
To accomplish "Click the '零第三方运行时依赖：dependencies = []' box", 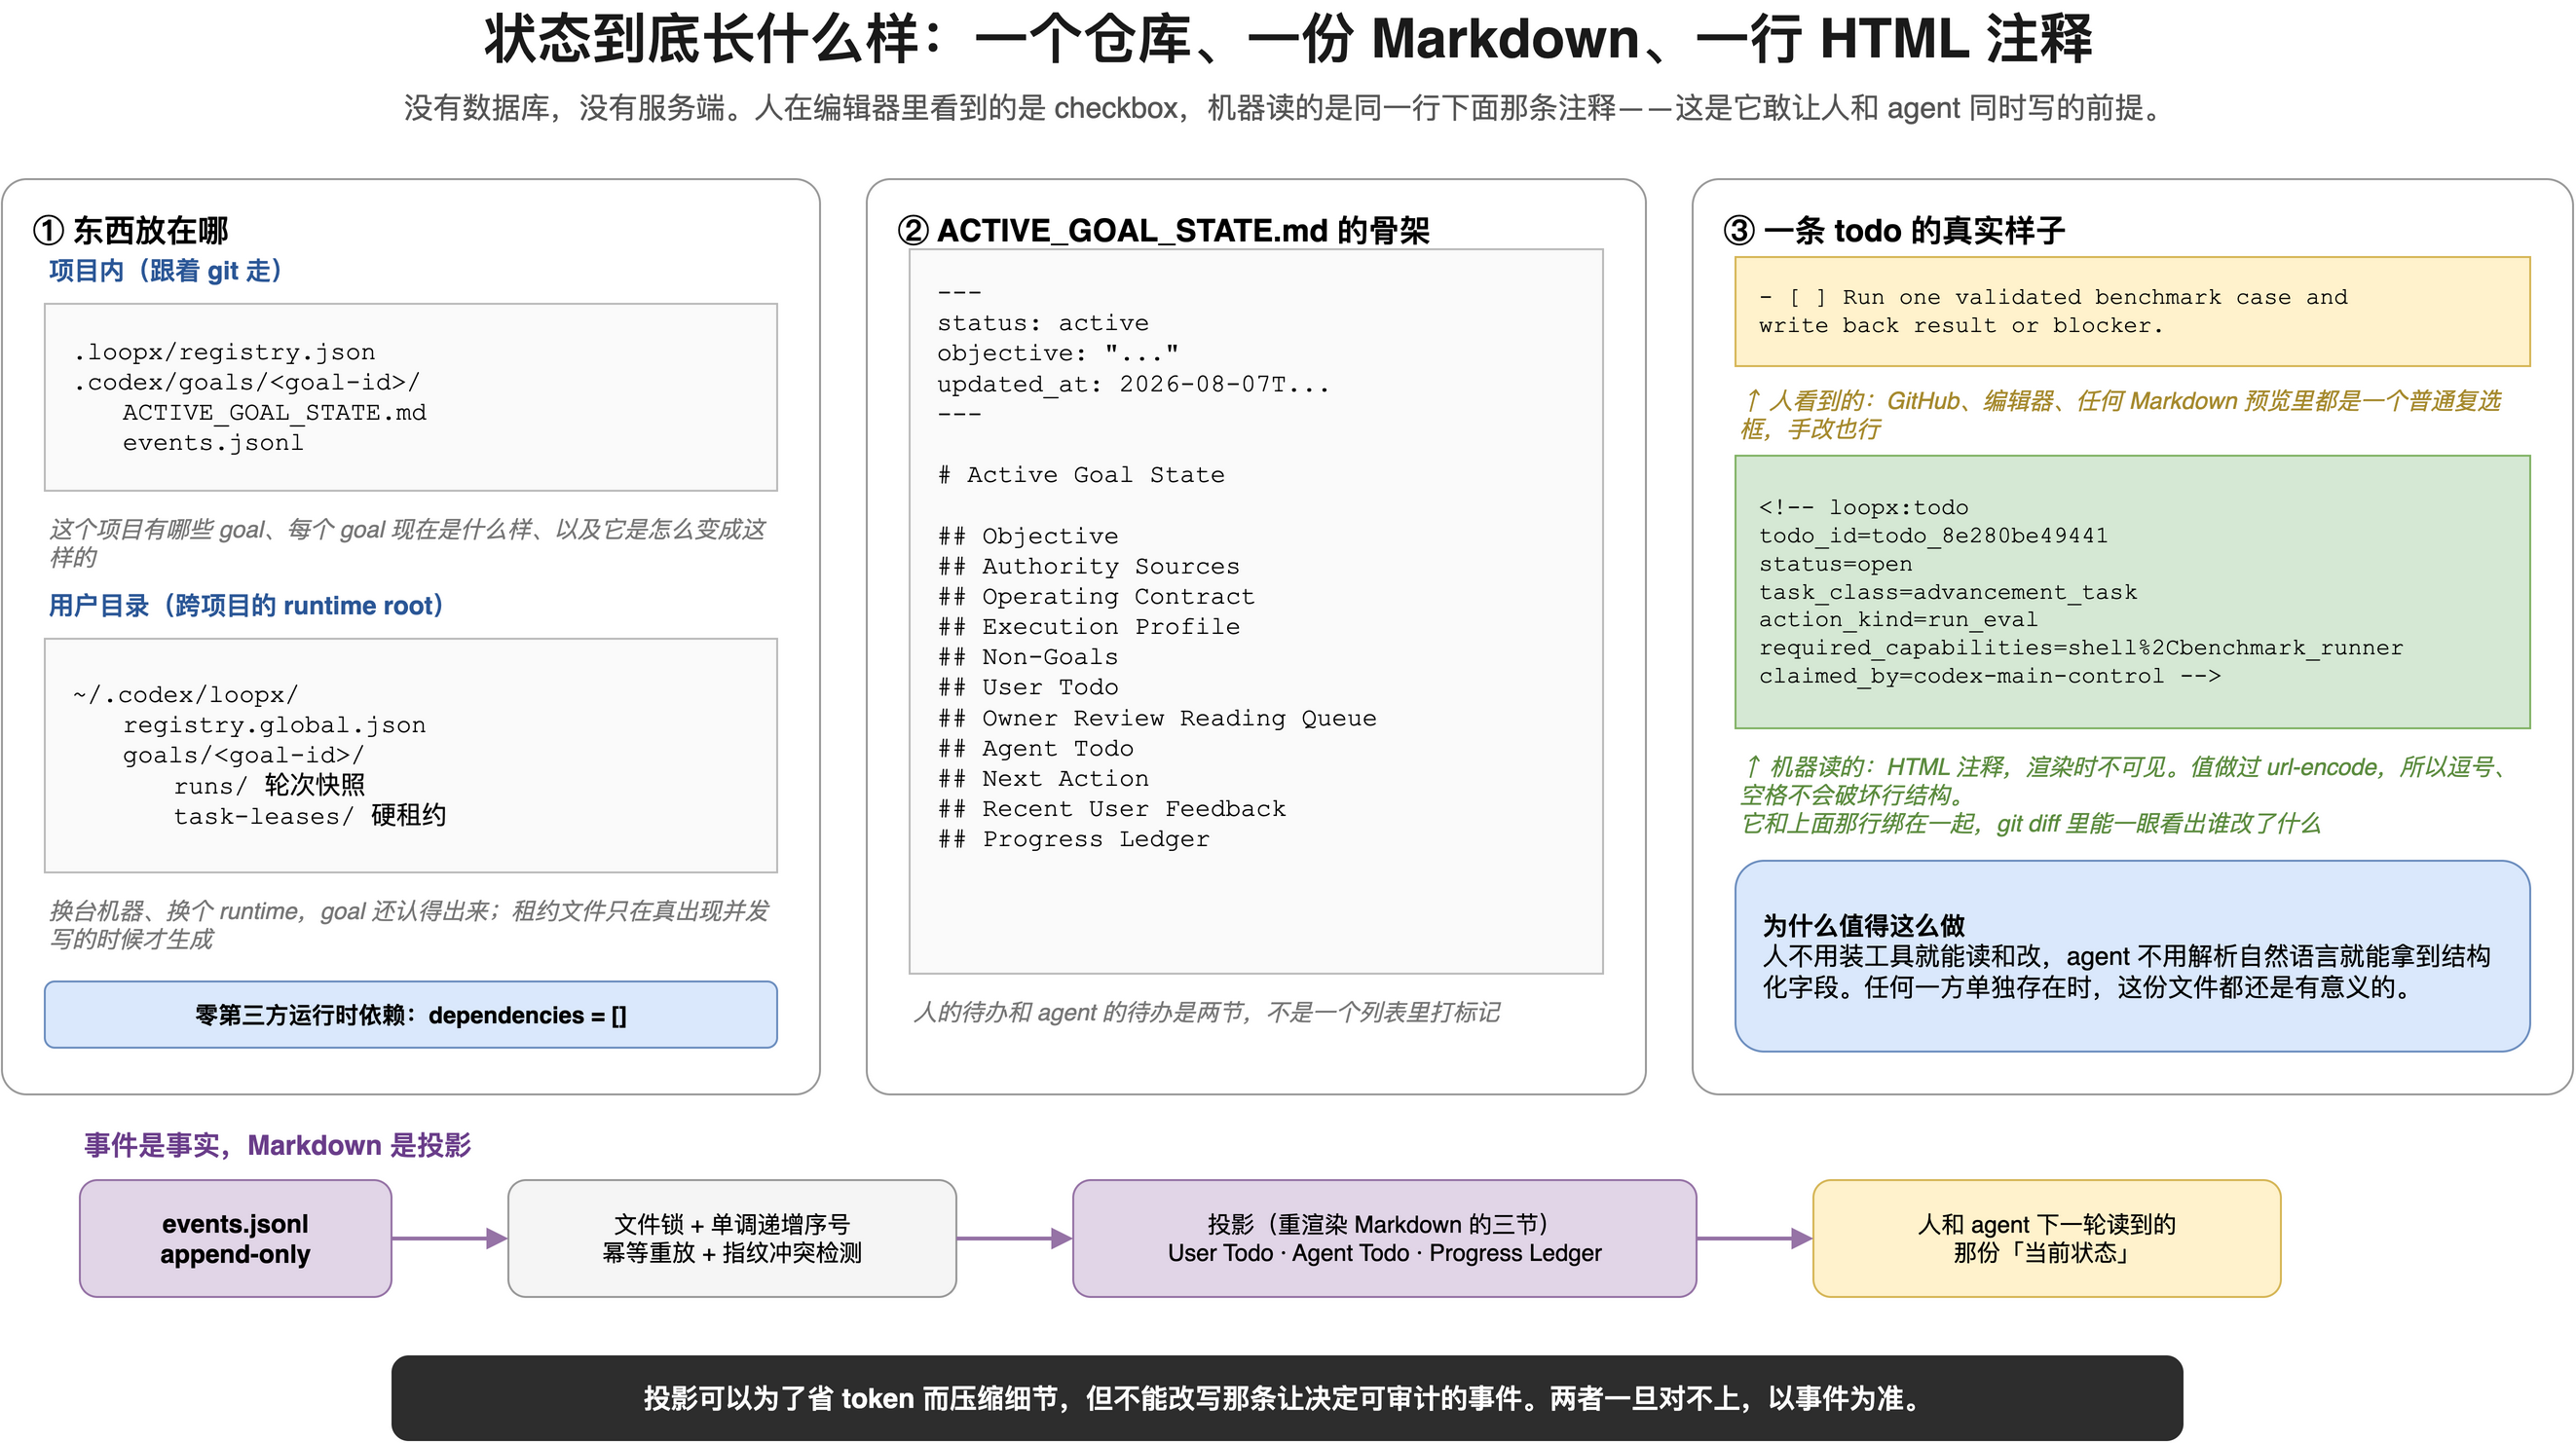I will pyautogui.click(x=410, y=1015).
